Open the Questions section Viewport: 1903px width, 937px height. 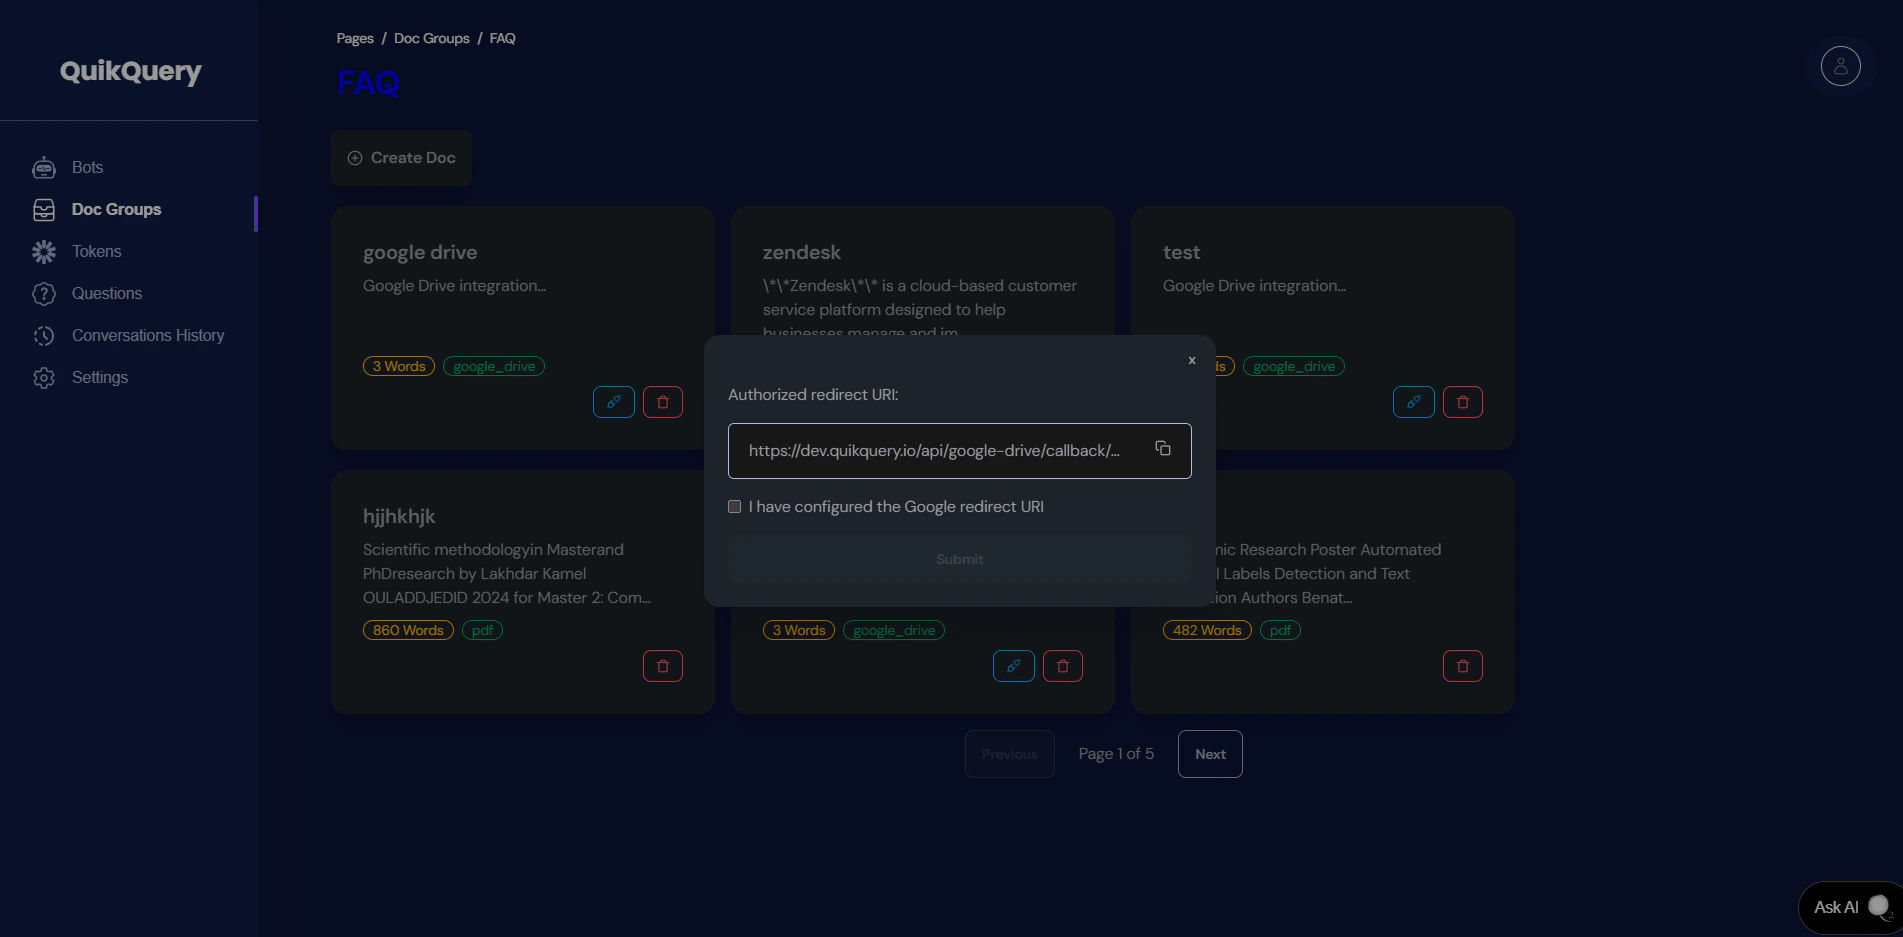106,293
